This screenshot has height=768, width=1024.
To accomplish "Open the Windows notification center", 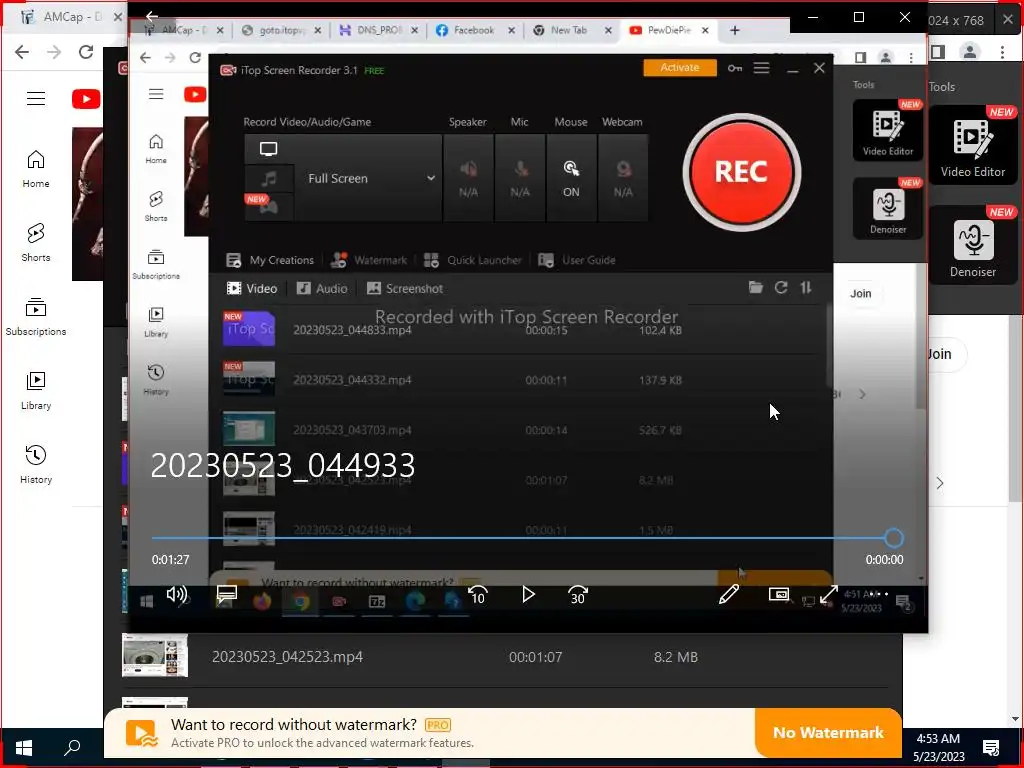I will [991, 747].
